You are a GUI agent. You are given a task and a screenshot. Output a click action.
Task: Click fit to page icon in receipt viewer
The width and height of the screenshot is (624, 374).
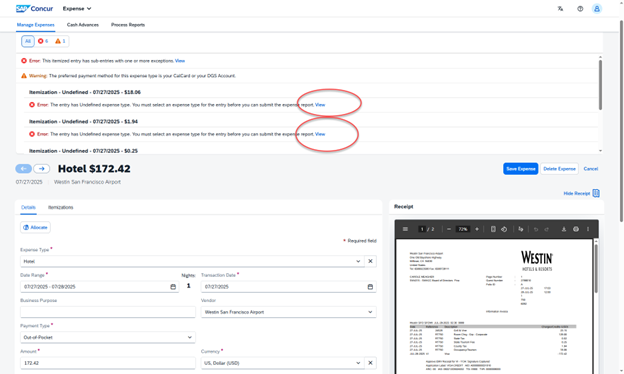click(493, 229)
